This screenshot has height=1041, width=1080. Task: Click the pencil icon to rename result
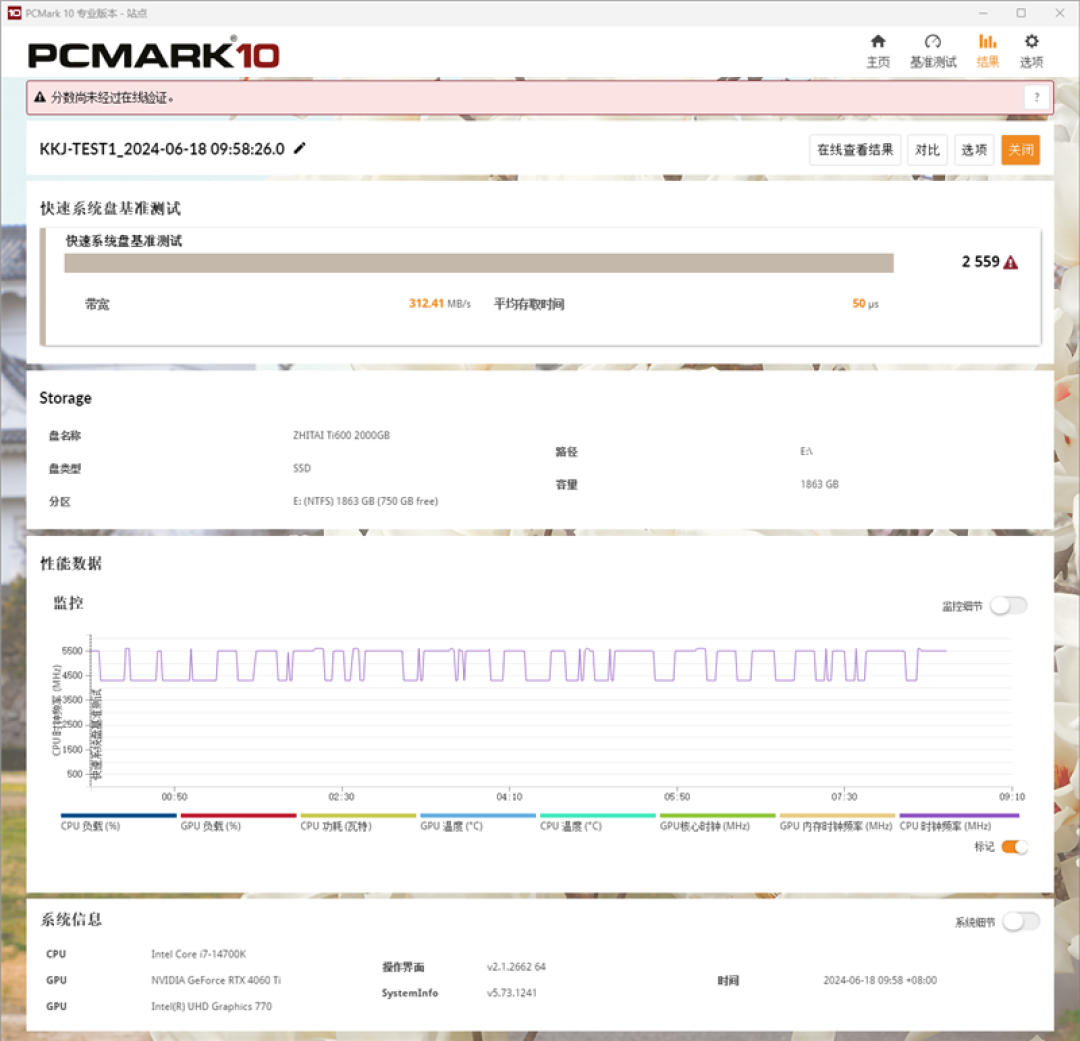300,148
